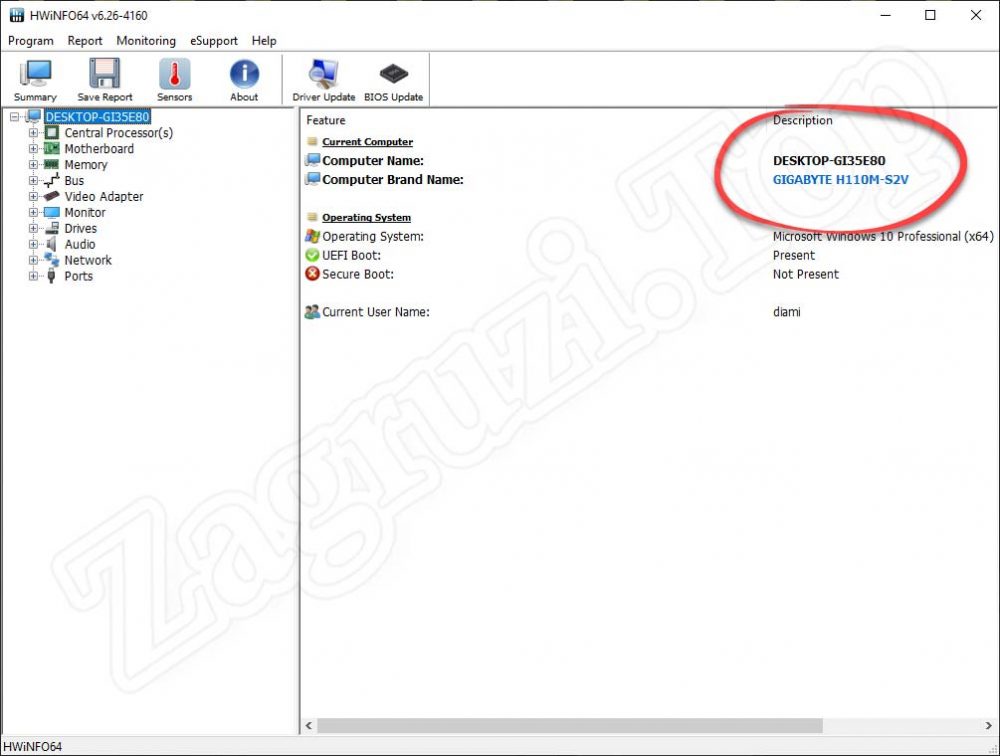
Task: Select the Motherboard tree label
Action: [99, 149]
